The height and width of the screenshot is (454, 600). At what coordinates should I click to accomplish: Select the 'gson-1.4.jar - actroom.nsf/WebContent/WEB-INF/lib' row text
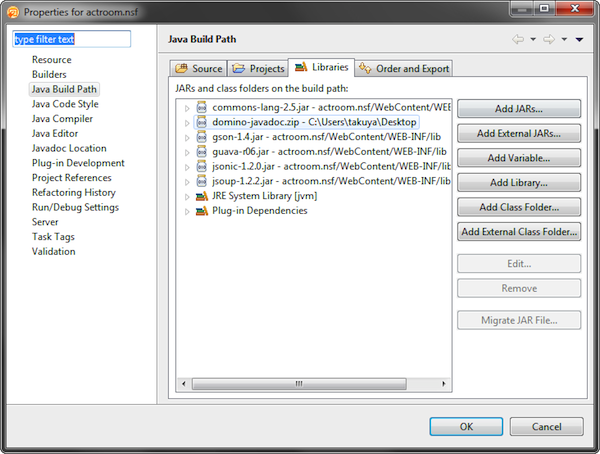pos(326,137)
